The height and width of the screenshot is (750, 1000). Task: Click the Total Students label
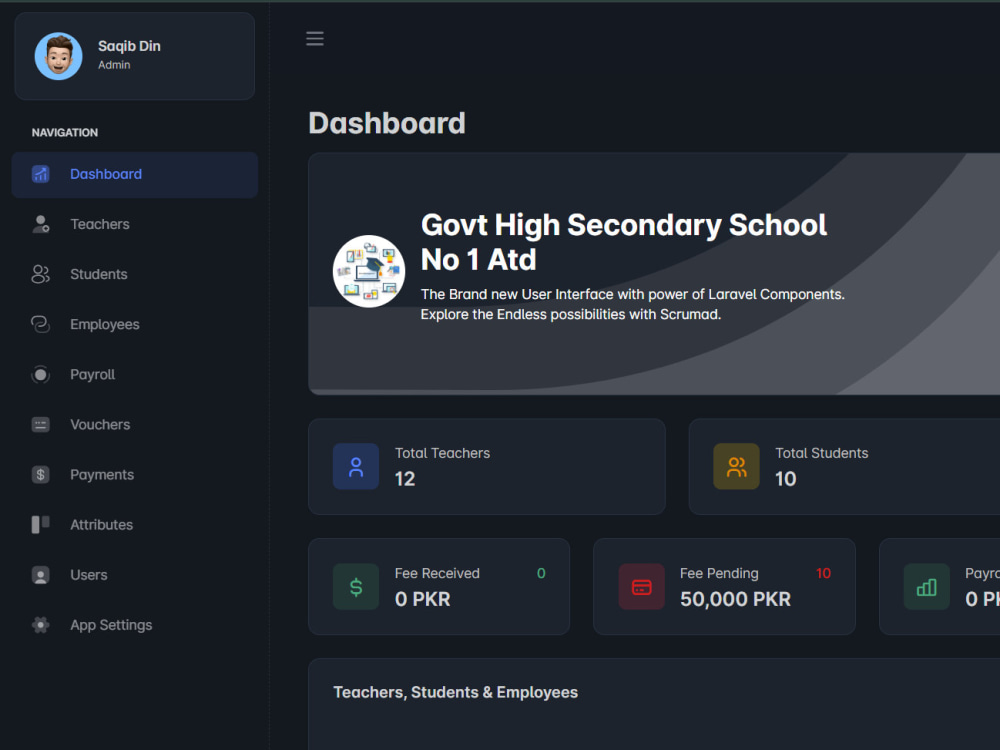tap(821, 453)
